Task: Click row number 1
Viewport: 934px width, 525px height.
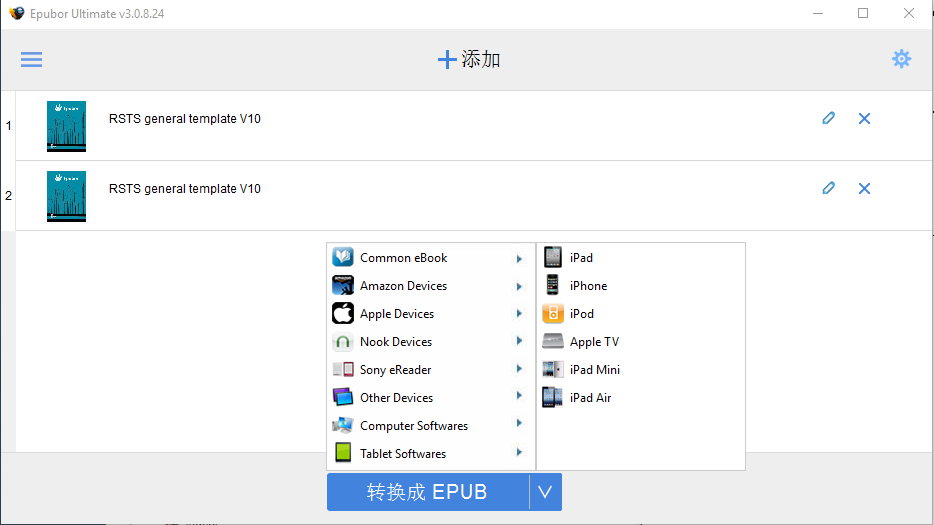Action: tap(8, 126)
